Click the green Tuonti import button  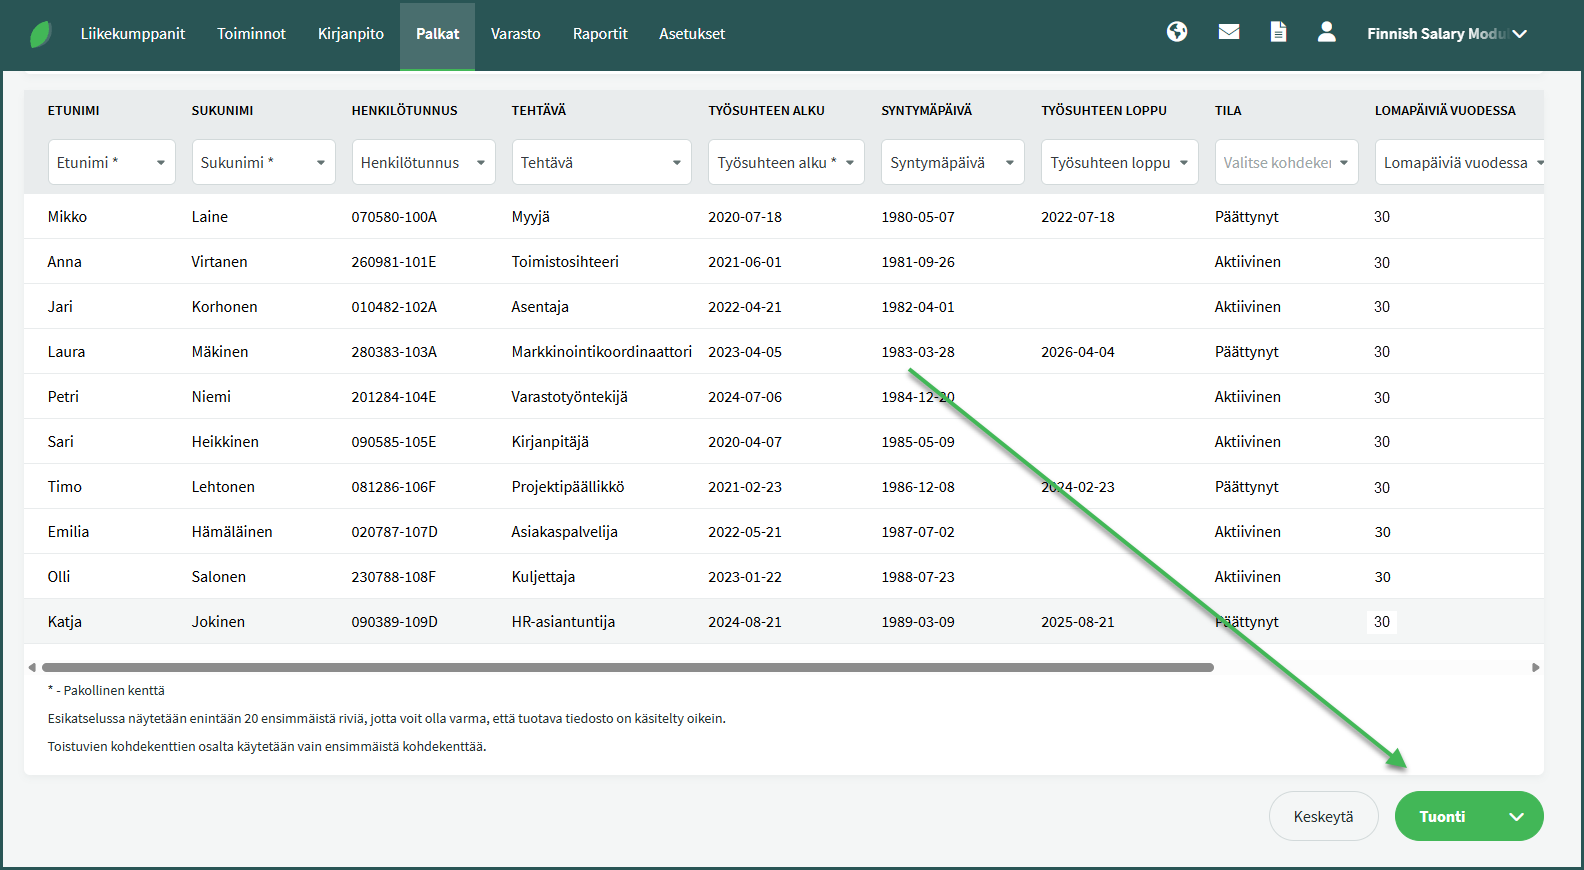tap(1442, 817)
